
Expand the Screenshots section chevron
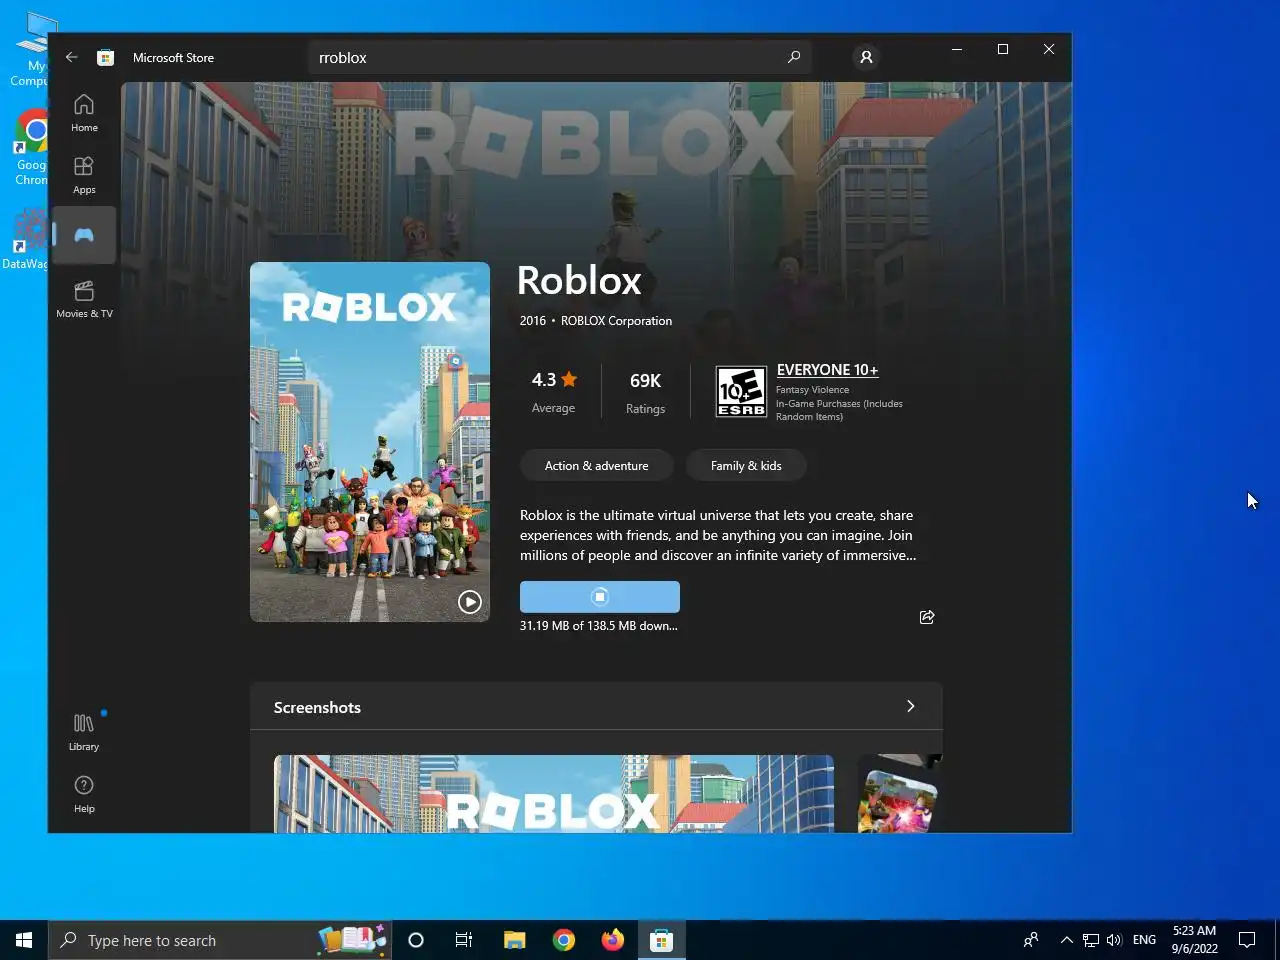point(910,706)
